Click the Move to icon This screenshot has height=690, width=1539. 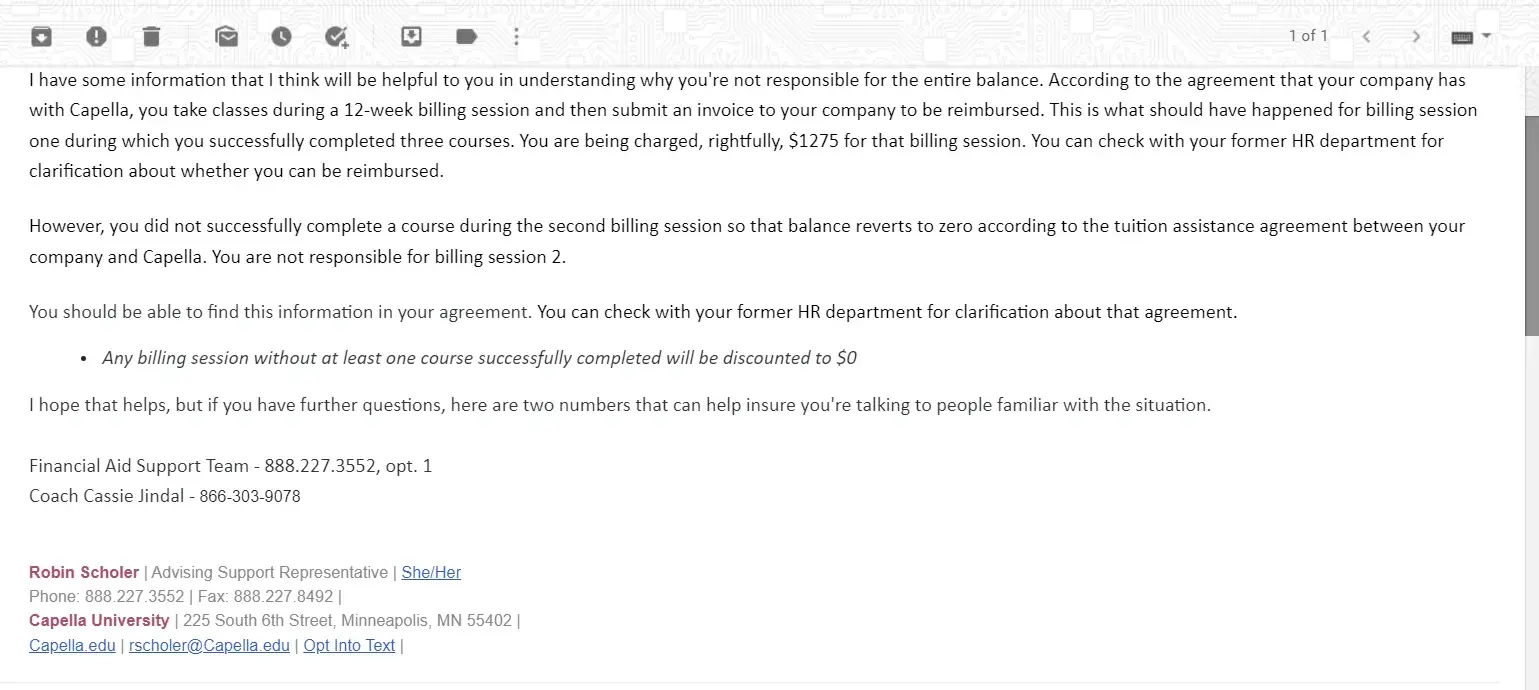tap(411, 37)
